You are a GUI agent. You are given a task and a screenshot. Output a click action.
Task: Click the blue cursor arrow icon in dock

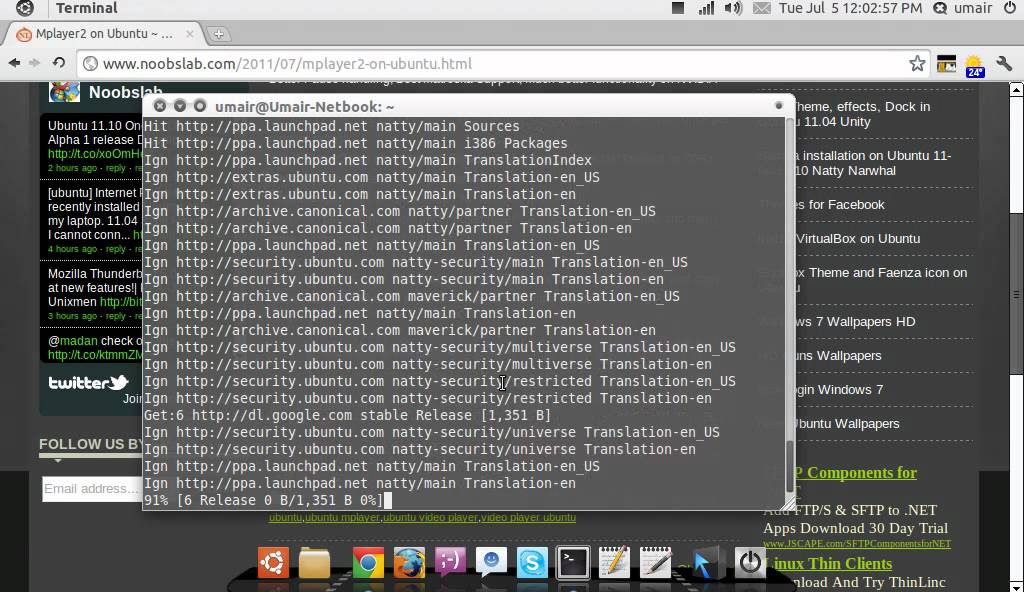(x=705, y=563)
